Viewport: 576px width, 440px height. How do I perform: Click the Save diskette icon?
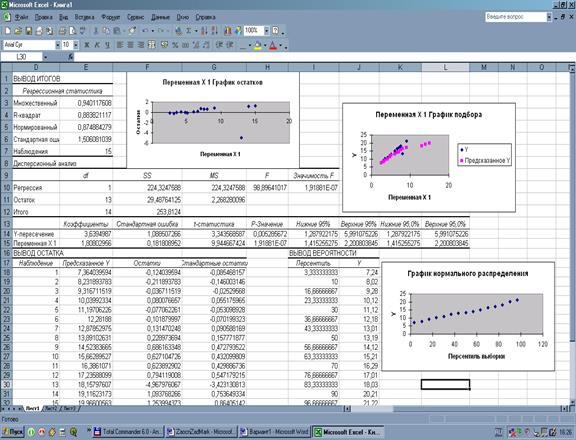[28, 31]
